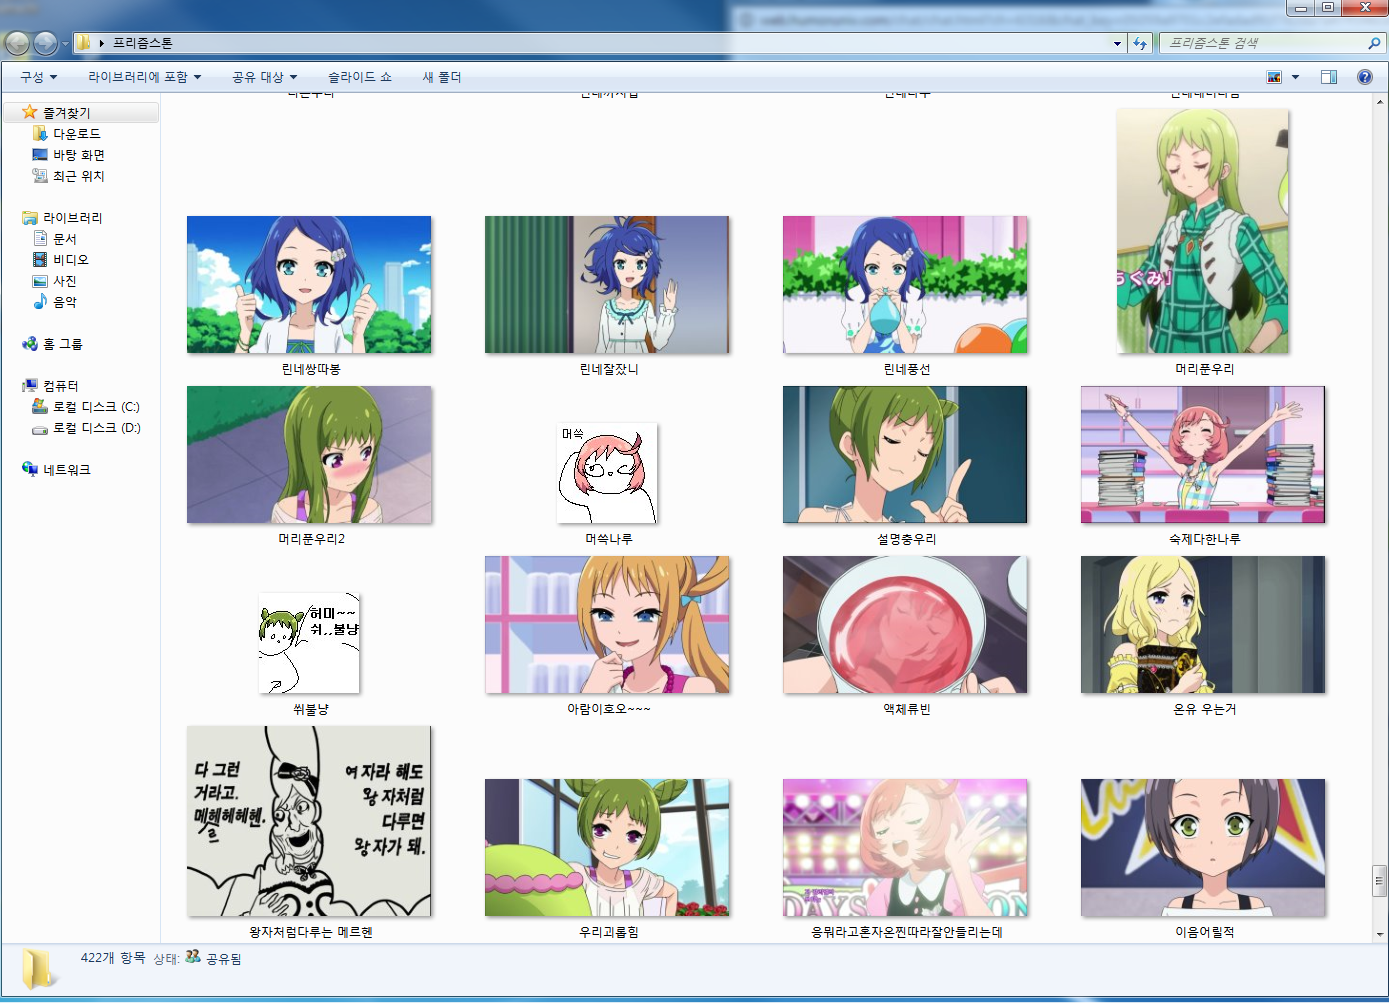
Task: Go forward with the Forward arrow button
Action: point(45,43)
